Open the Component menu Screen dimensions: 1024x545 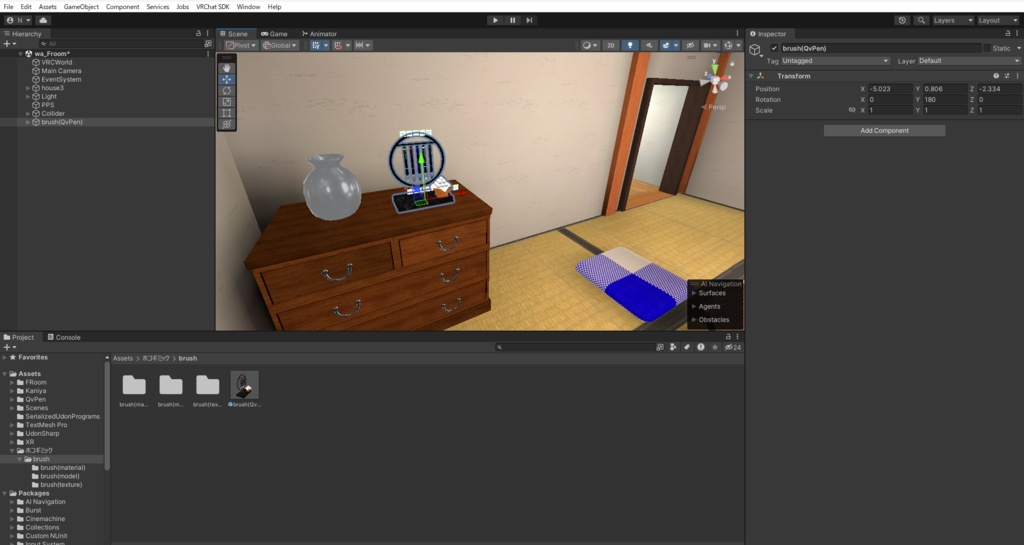coord(122,7)
